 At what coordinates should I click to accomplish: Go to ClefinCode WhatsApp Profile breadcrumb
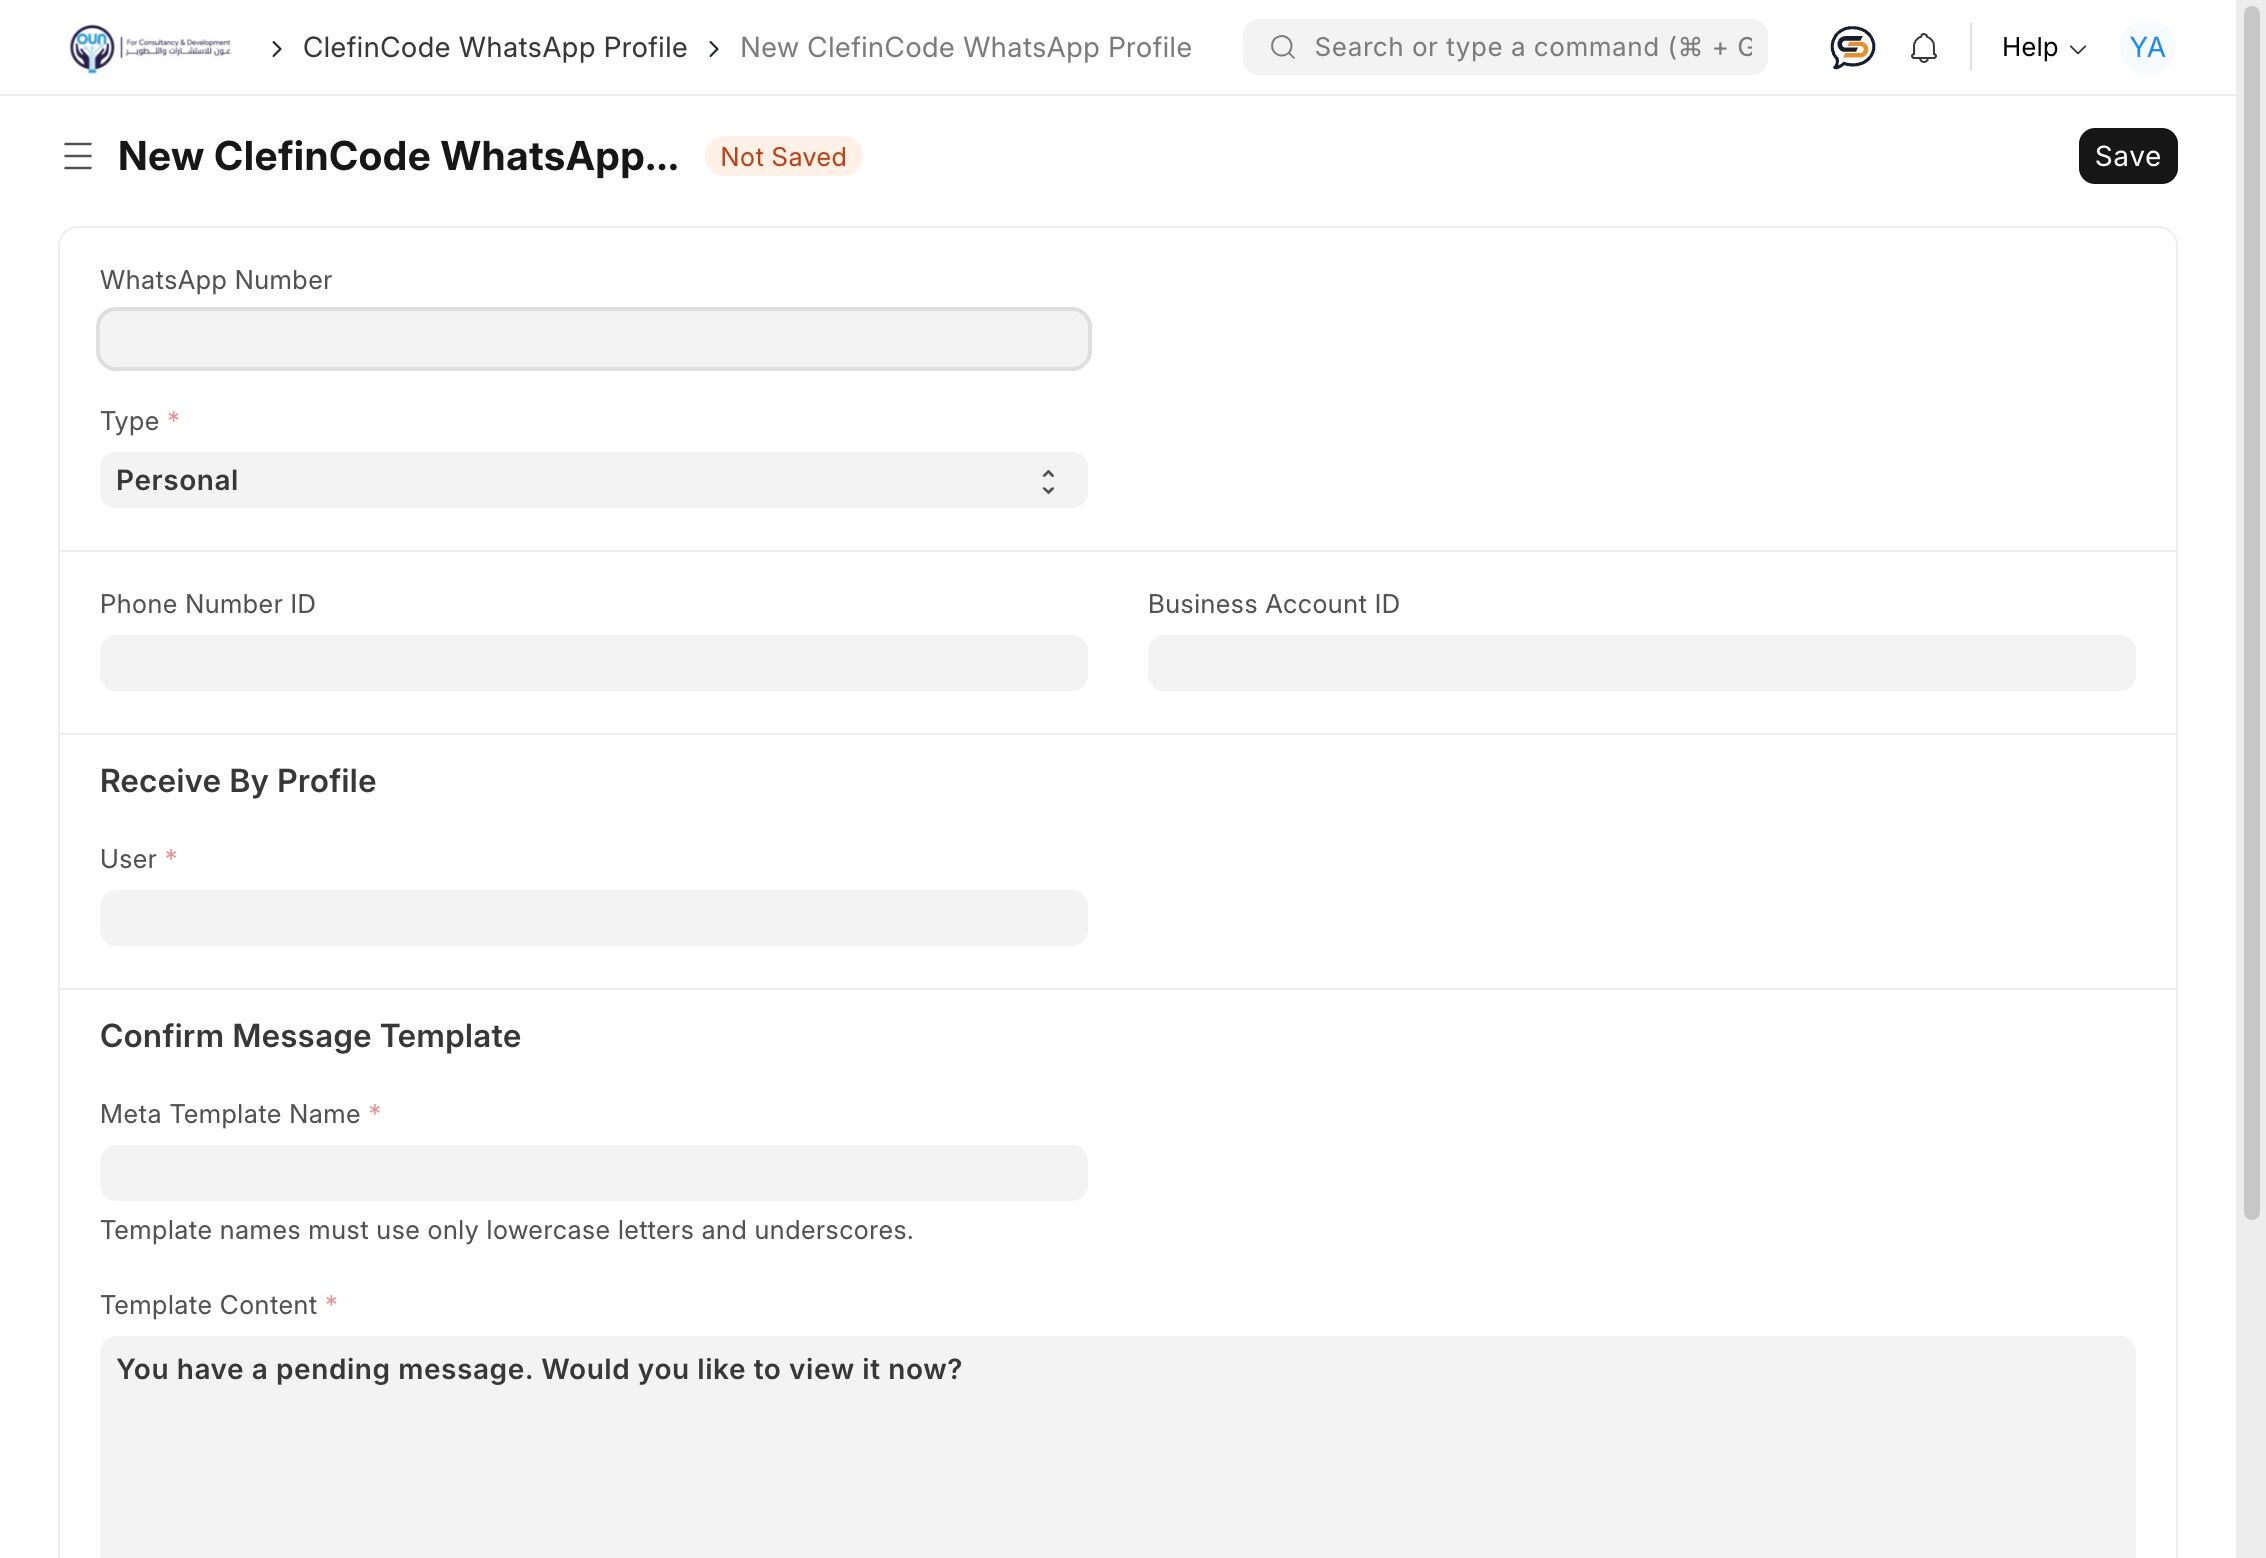point(494,47)
